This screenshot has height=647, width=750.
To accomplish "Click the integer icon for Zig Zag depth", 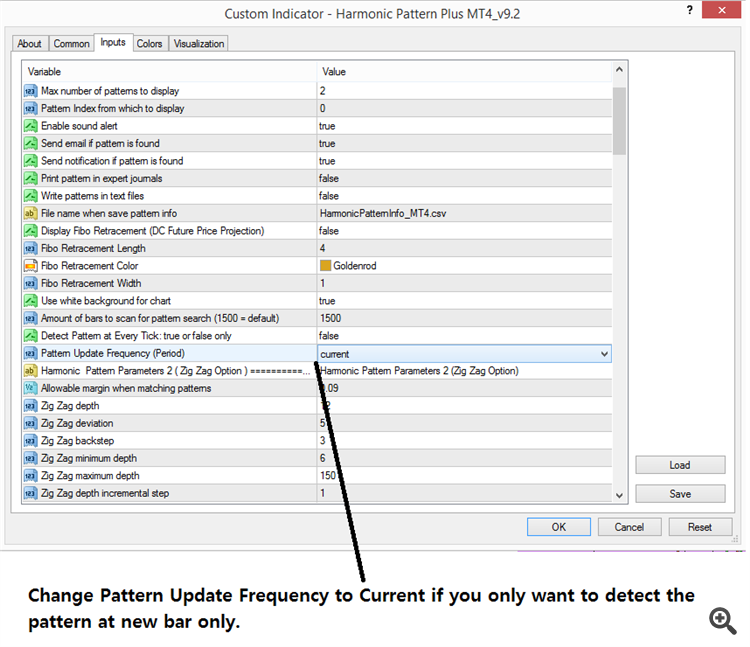I will [x=30, y=406].
